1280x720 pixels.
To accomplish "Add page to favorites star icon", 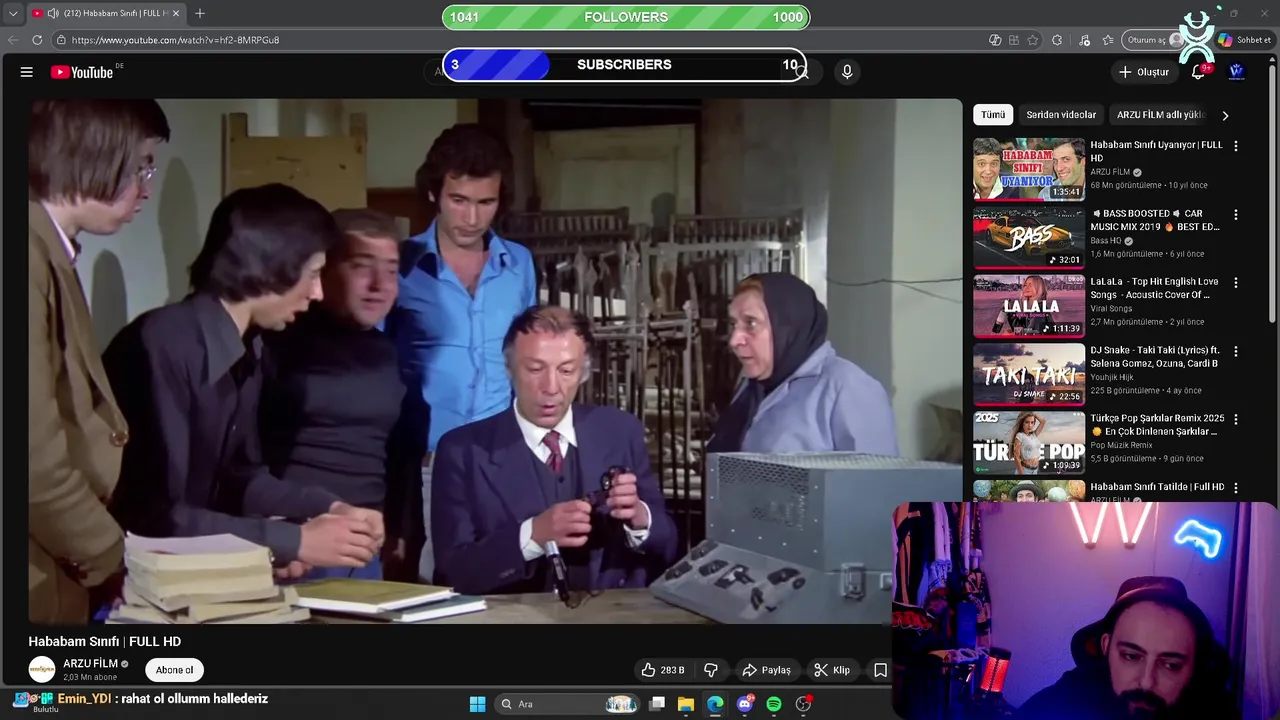I will (x=1033, y=40).
